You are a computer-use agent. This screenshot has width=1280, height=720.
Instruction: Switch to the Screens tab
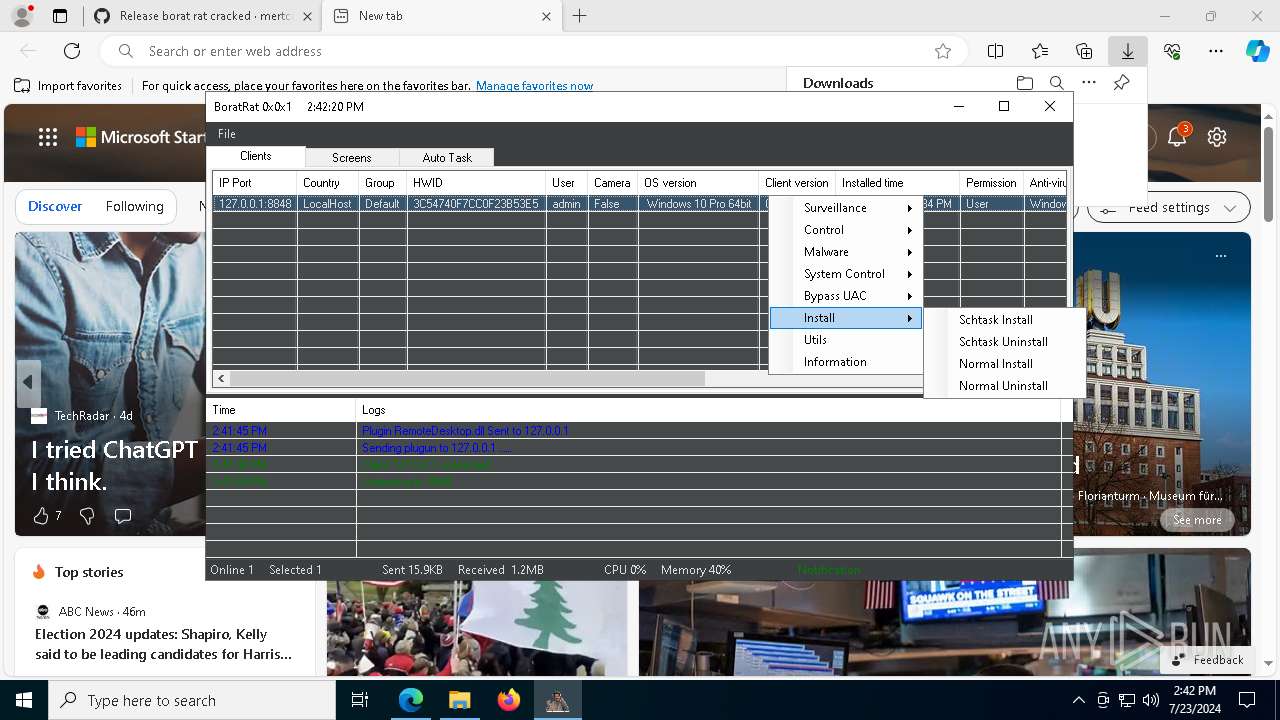click(351, 158)
